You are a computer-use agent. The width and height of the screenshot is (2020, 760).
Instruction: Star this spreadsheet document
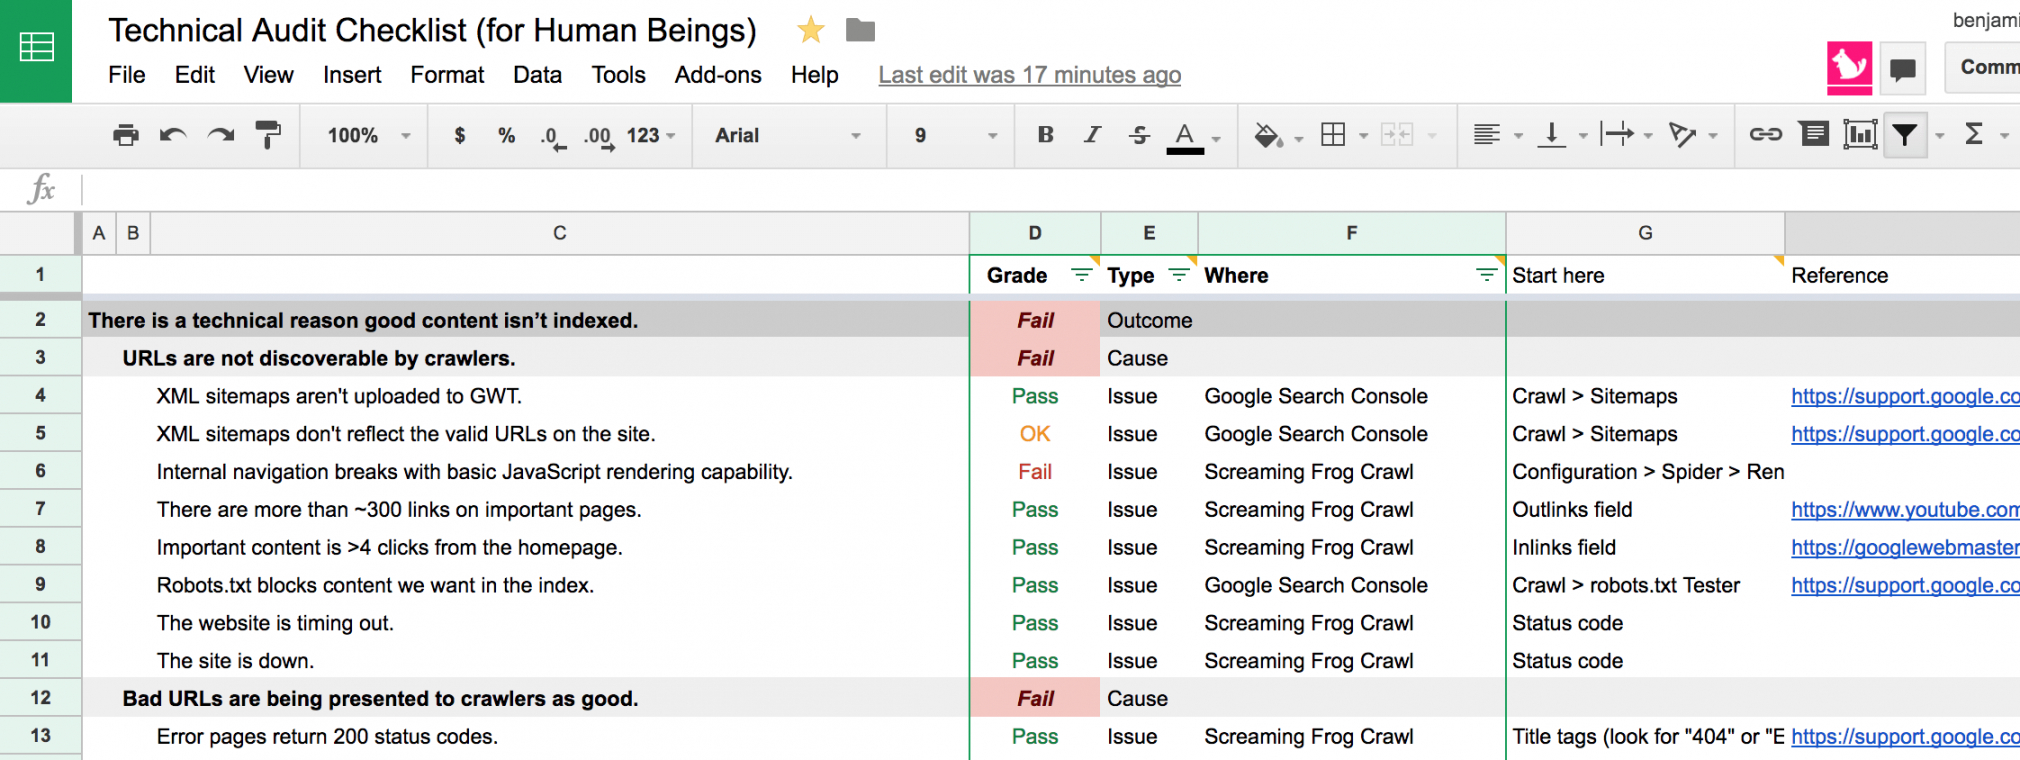[810, 31]
